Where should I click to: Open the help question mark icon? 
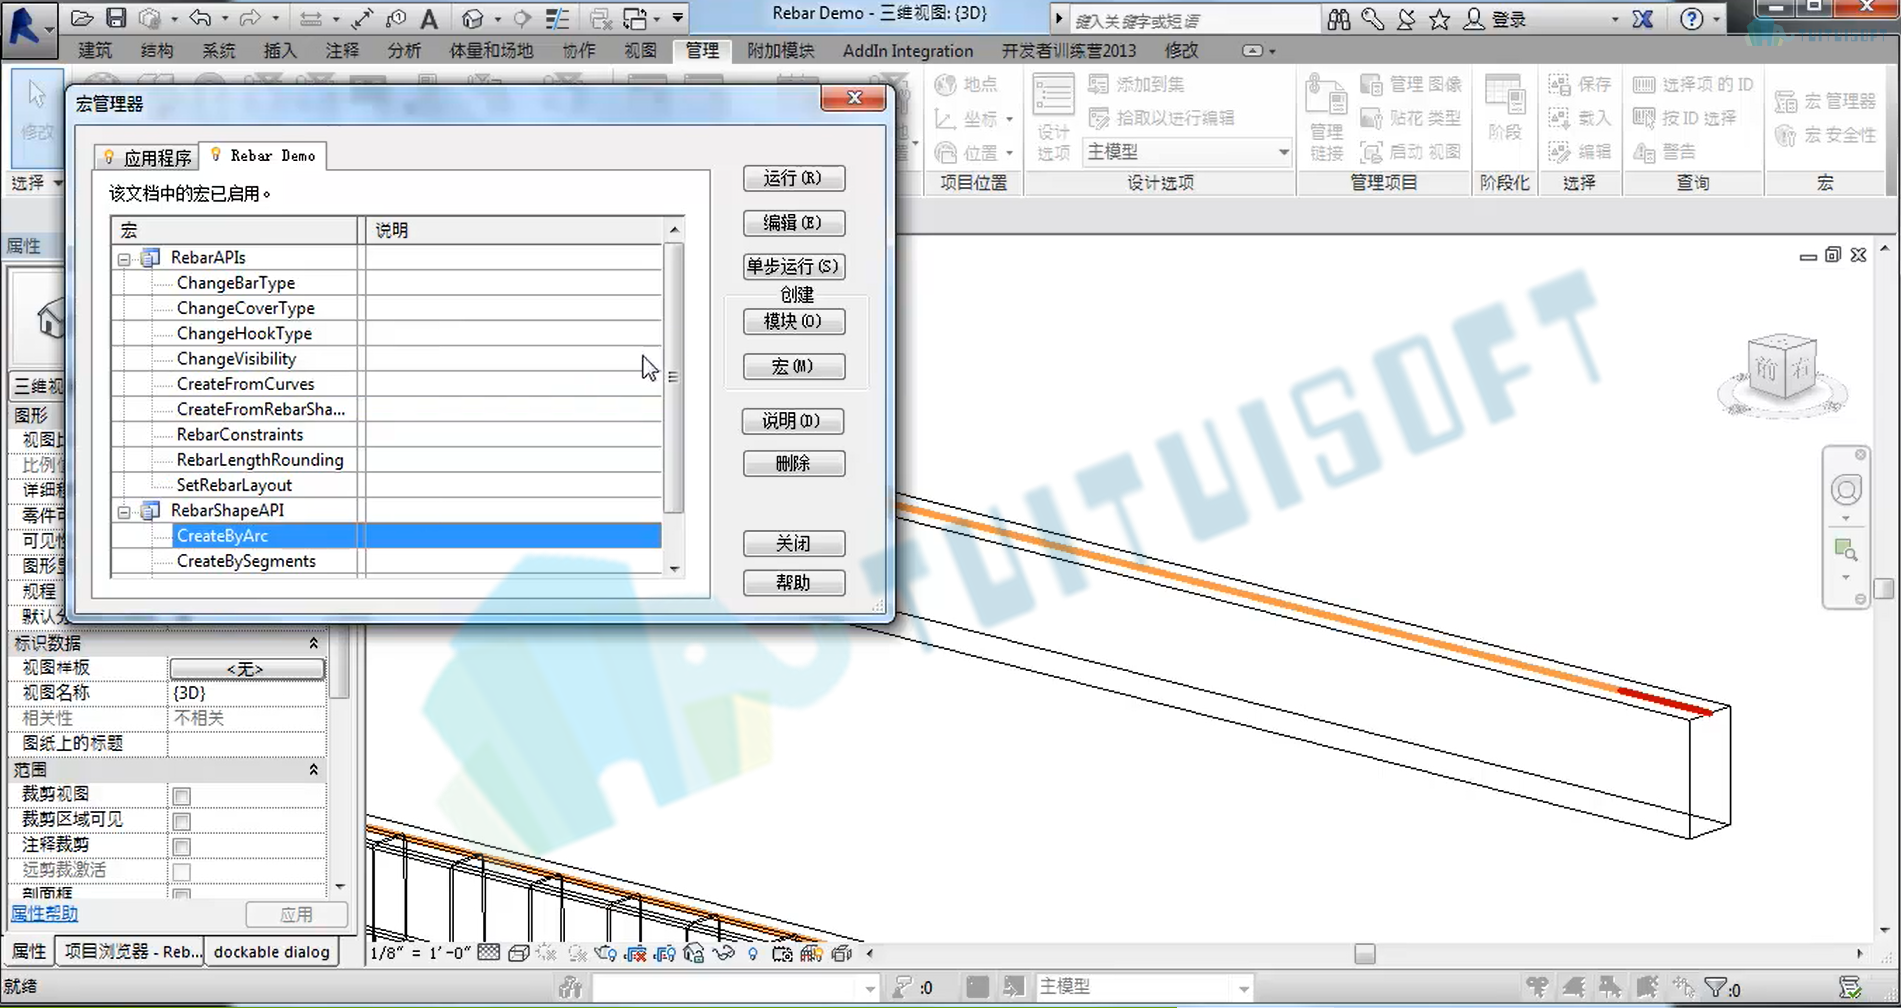click(1691, 19)
